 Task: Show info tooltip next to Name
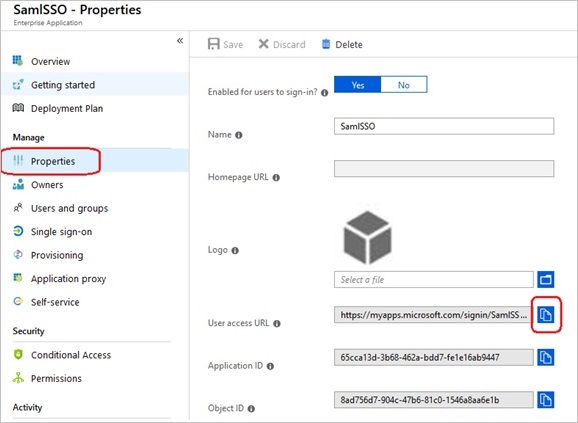(238, 135)
